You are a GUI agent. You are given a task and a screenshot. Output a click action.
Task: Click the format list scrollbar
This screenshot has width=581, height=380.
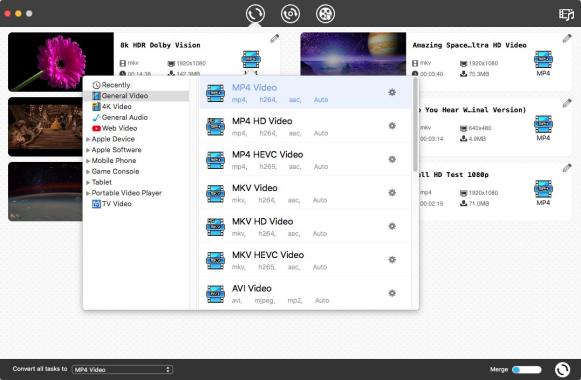(415, 124)
